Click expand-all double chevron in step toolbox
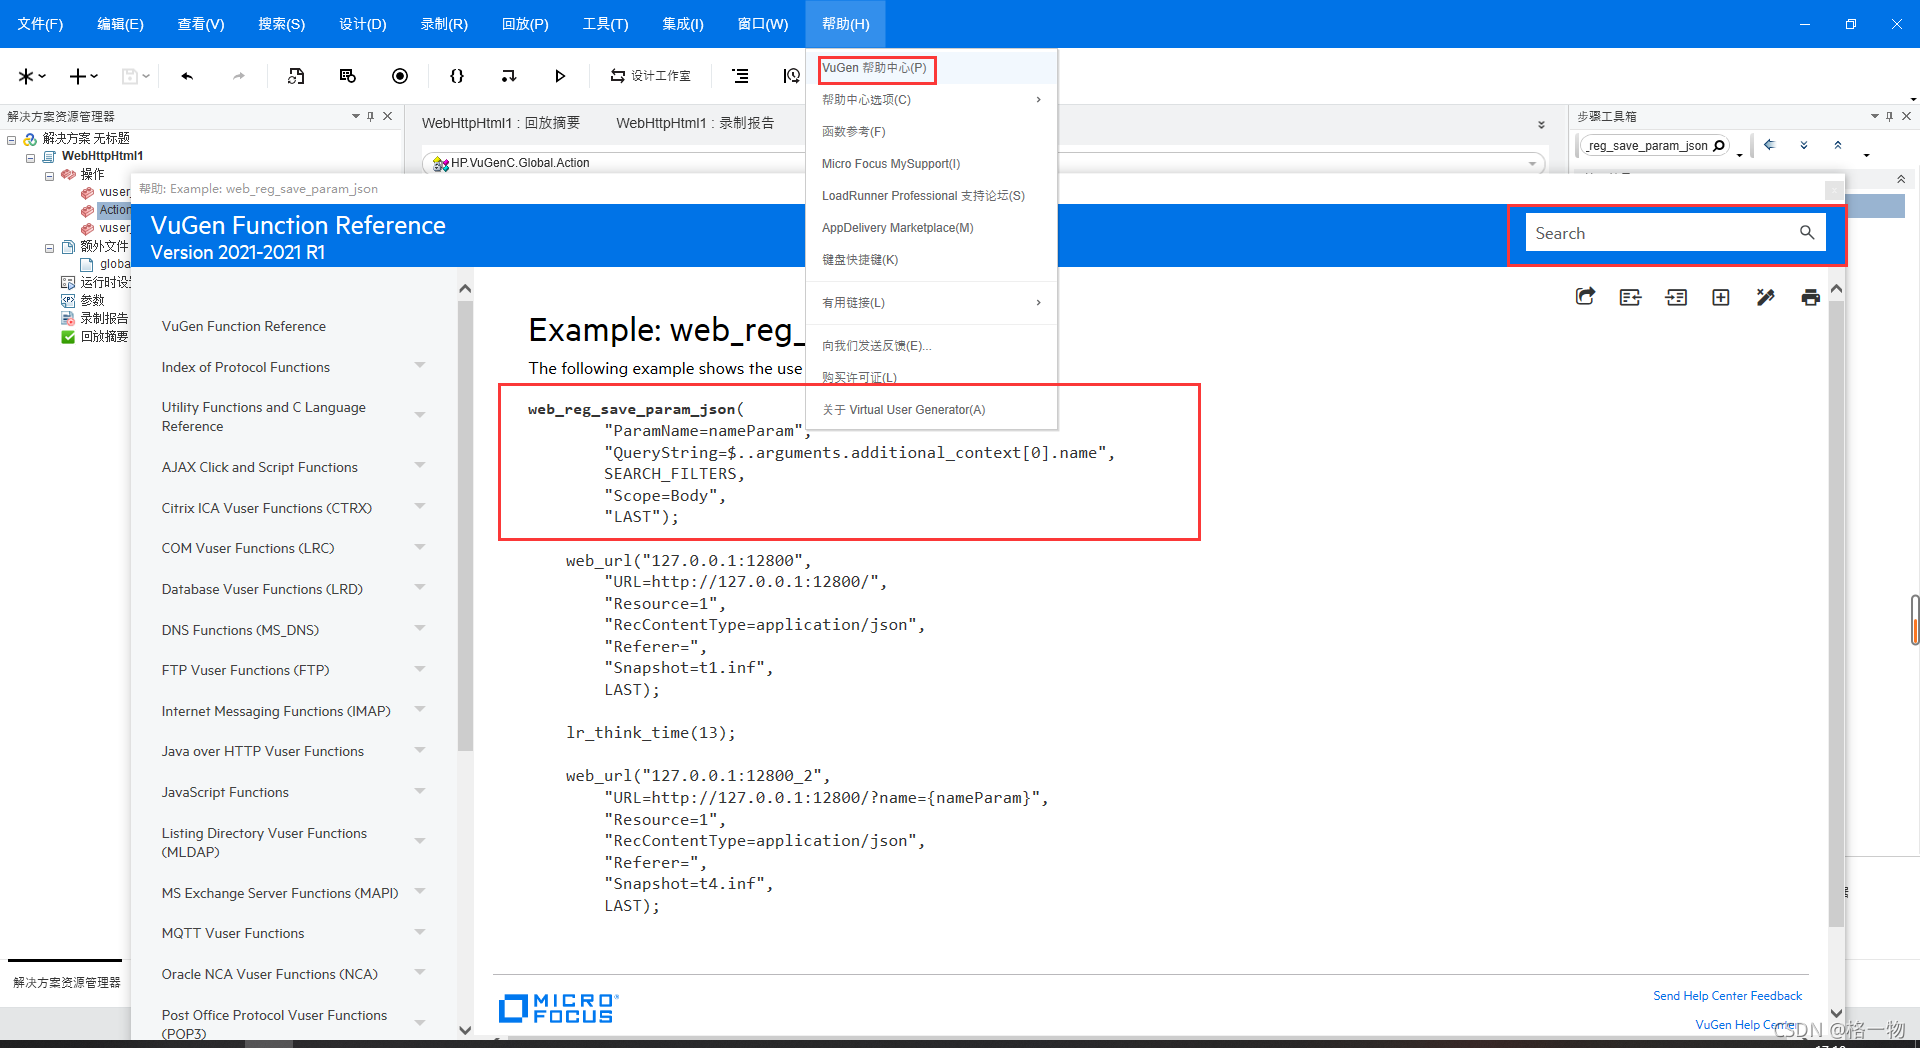1920x1048 pixels. [1804, 145]
